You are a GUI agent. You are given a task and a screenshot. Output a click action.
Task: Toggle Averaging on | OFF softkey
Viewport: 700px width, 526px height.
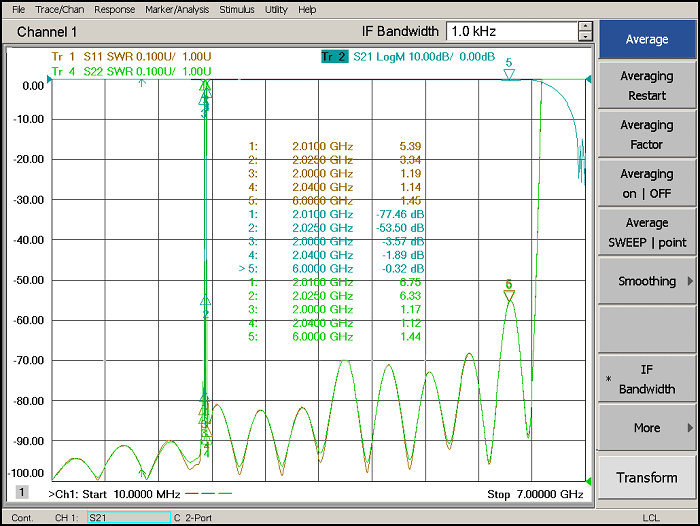(x=647, y=184)
